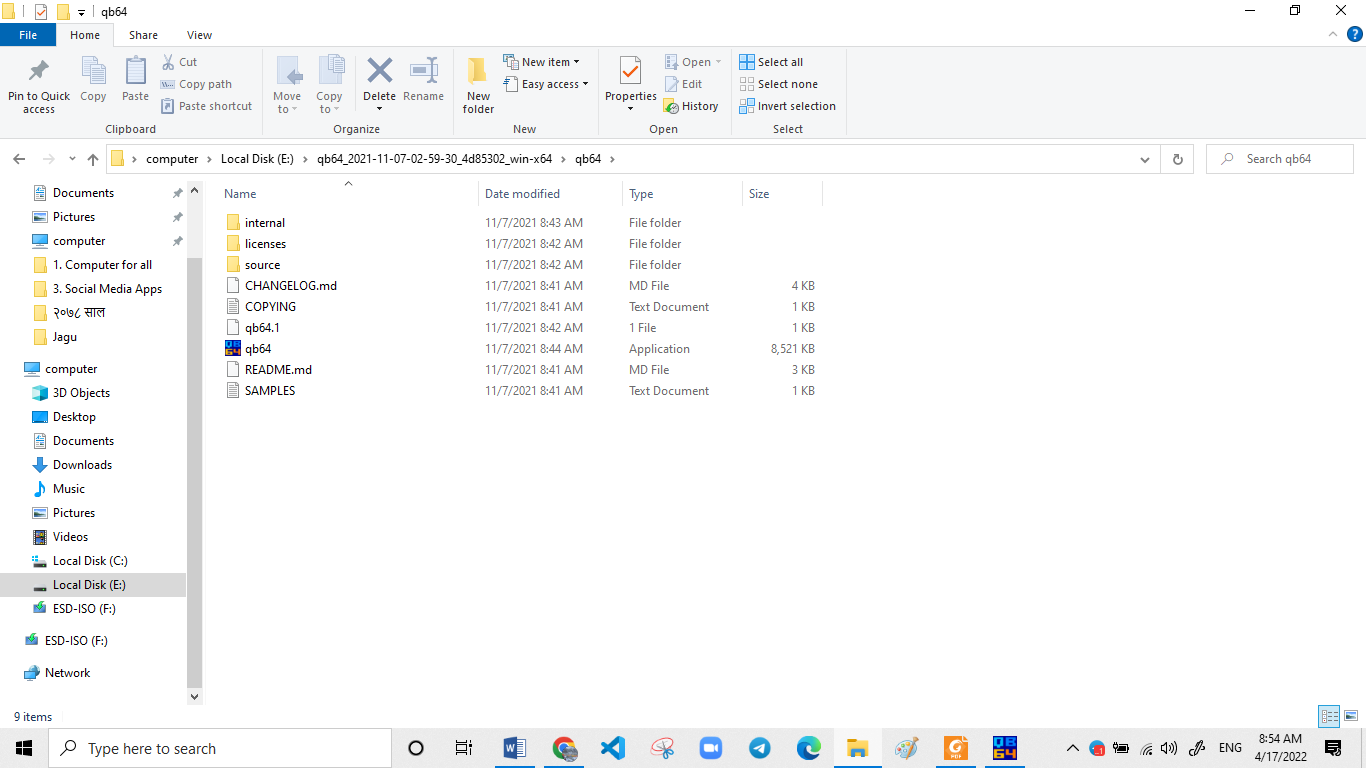Switch to the Share ribbon tab
Viewport: 1366px width, 768px height.
(x=143, y=35)
